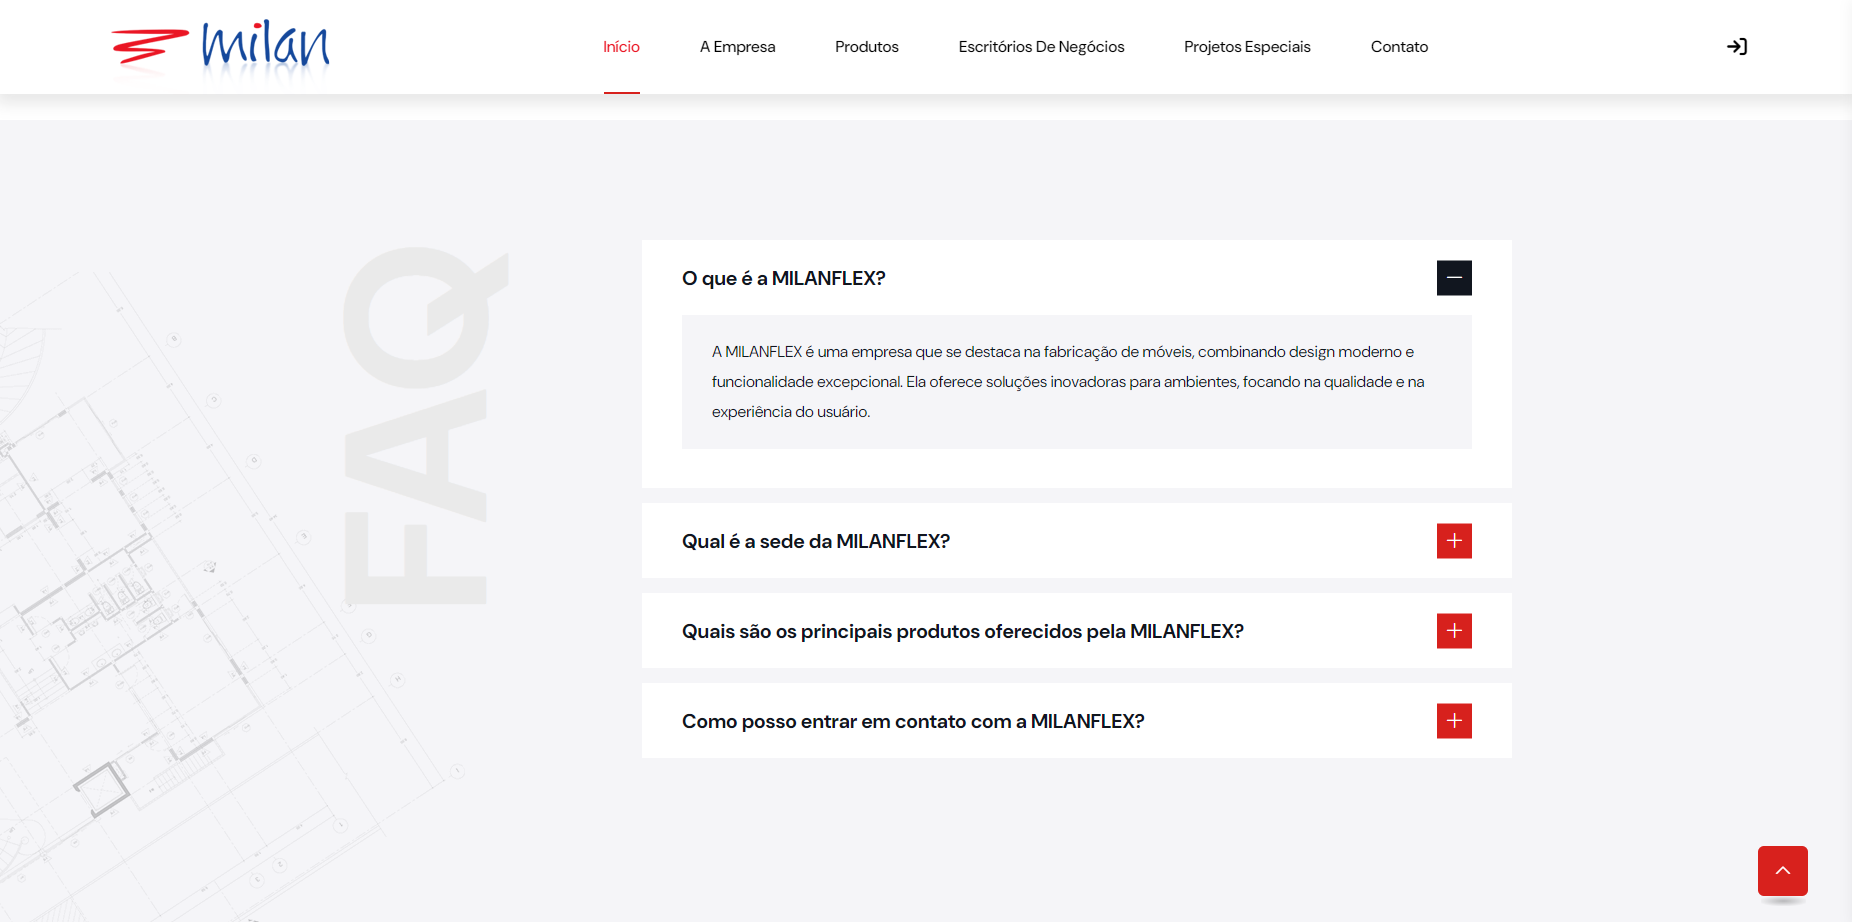Click 'Qual é a sede da MILANFLEX?' question title
1852x922 pixels.
(x=816, y=541)
